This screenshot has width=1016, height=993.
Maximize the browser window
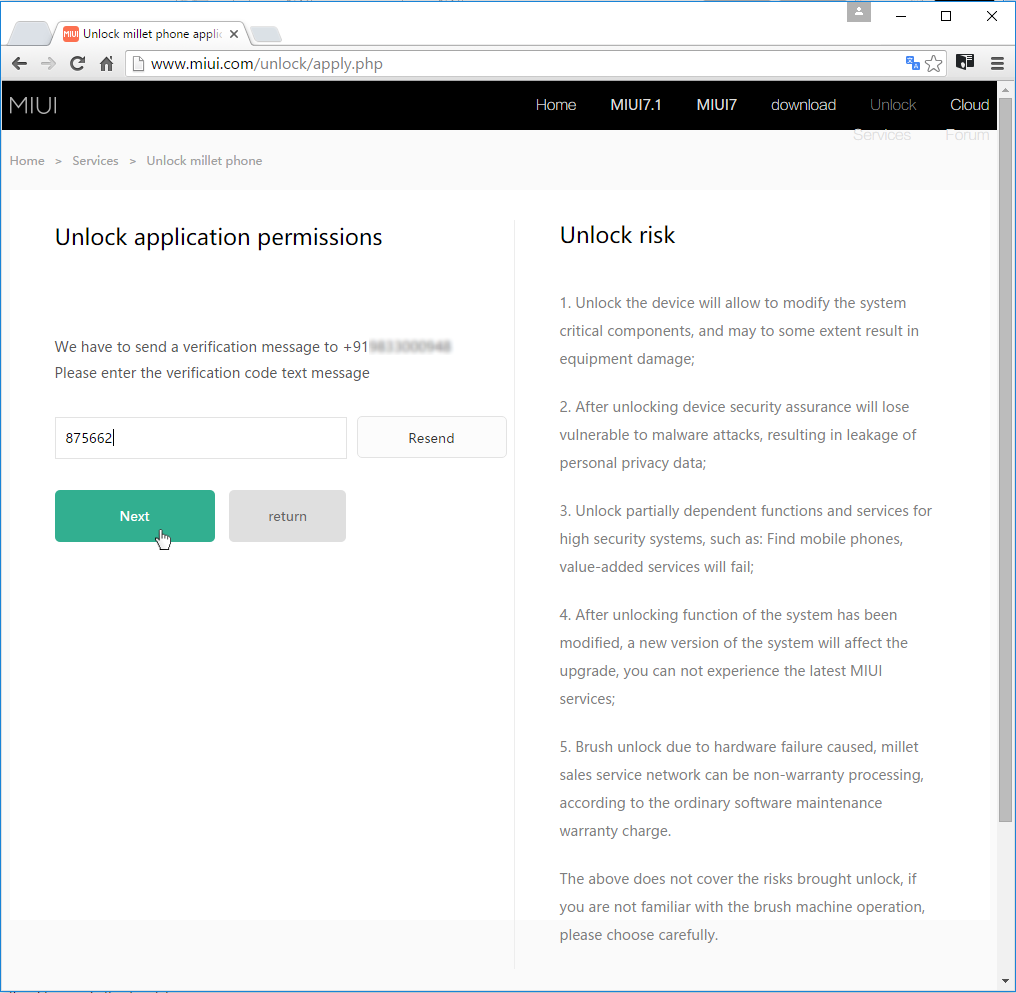[946, 16]
